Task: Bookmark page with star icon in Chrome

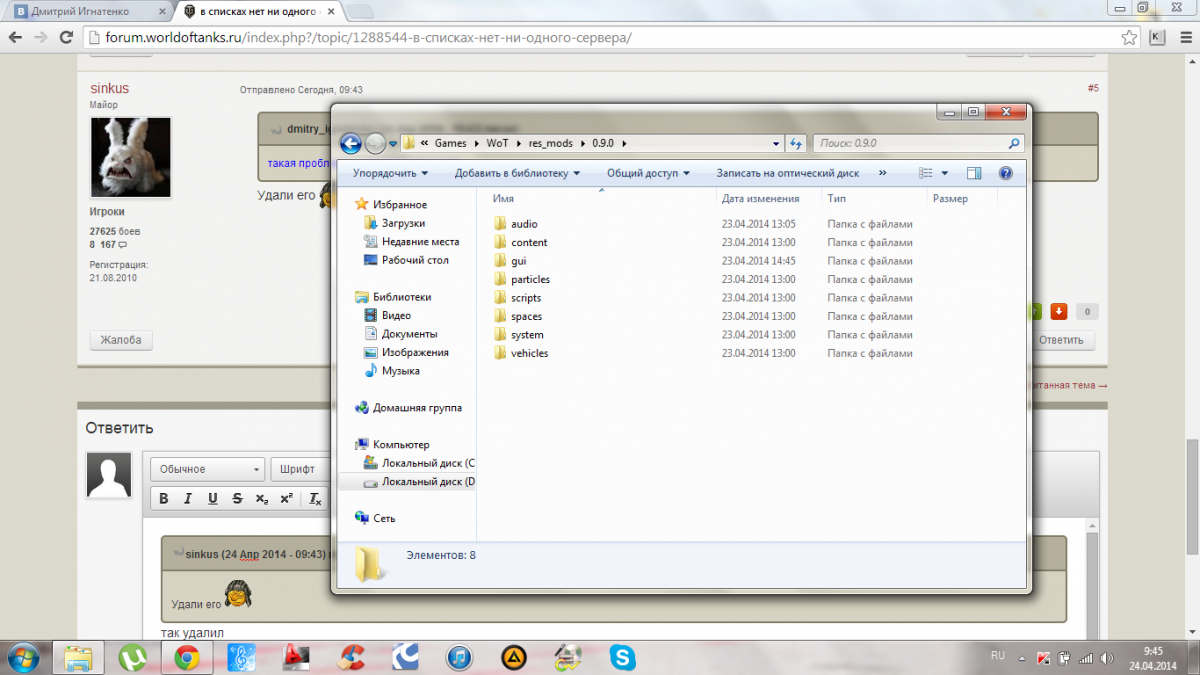Action: click(x=1128, y=38)
